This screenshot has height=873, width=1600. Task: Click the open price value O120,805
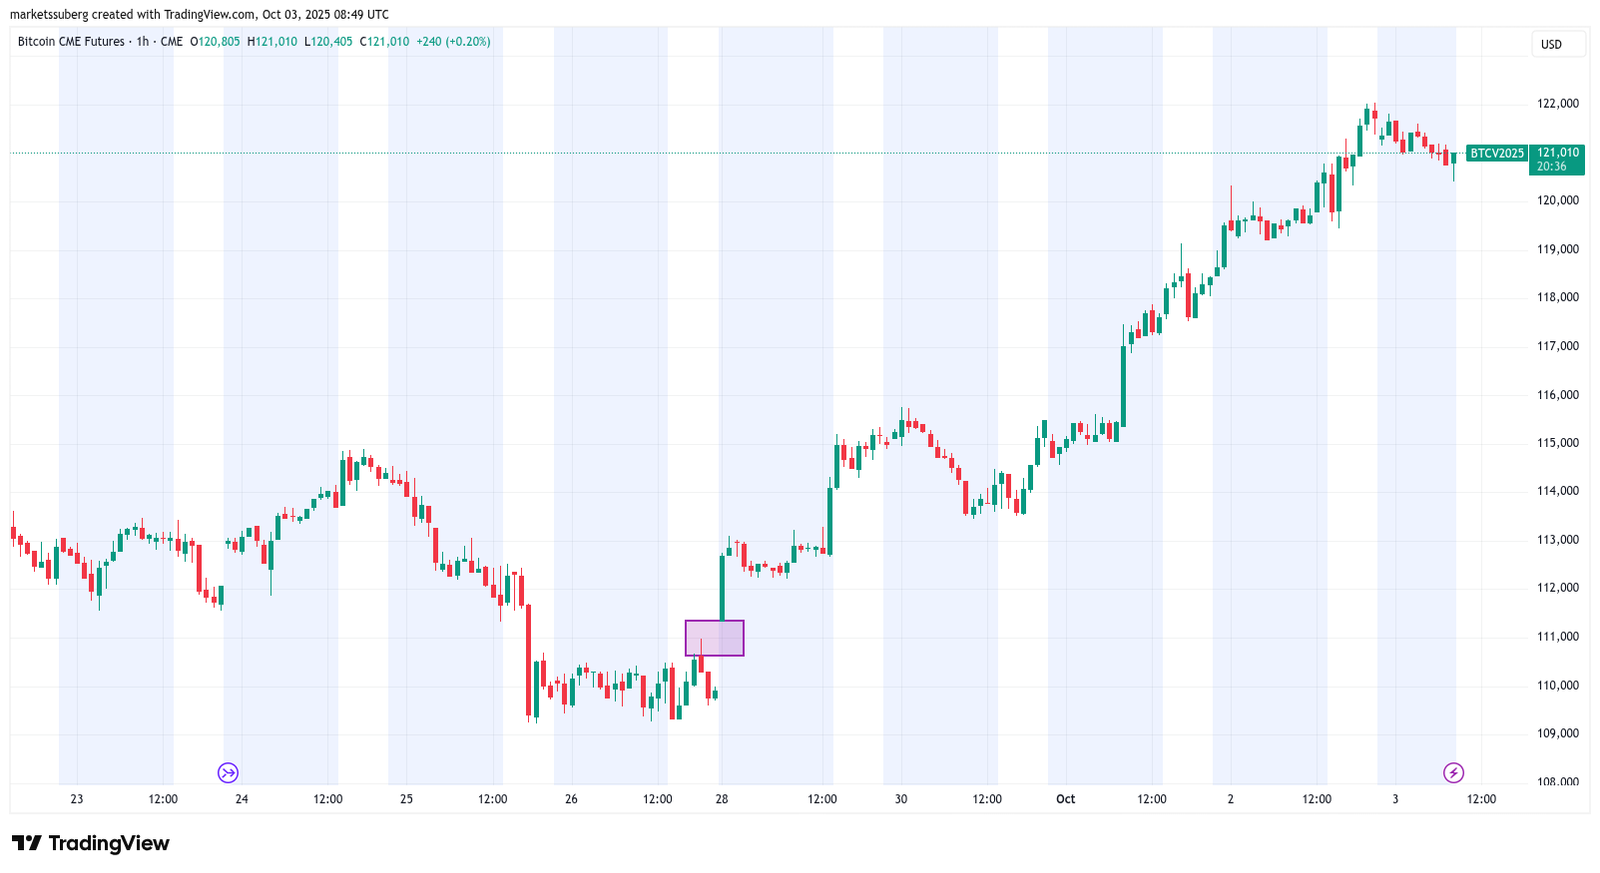pyautogui.click(x=216, y=42)
